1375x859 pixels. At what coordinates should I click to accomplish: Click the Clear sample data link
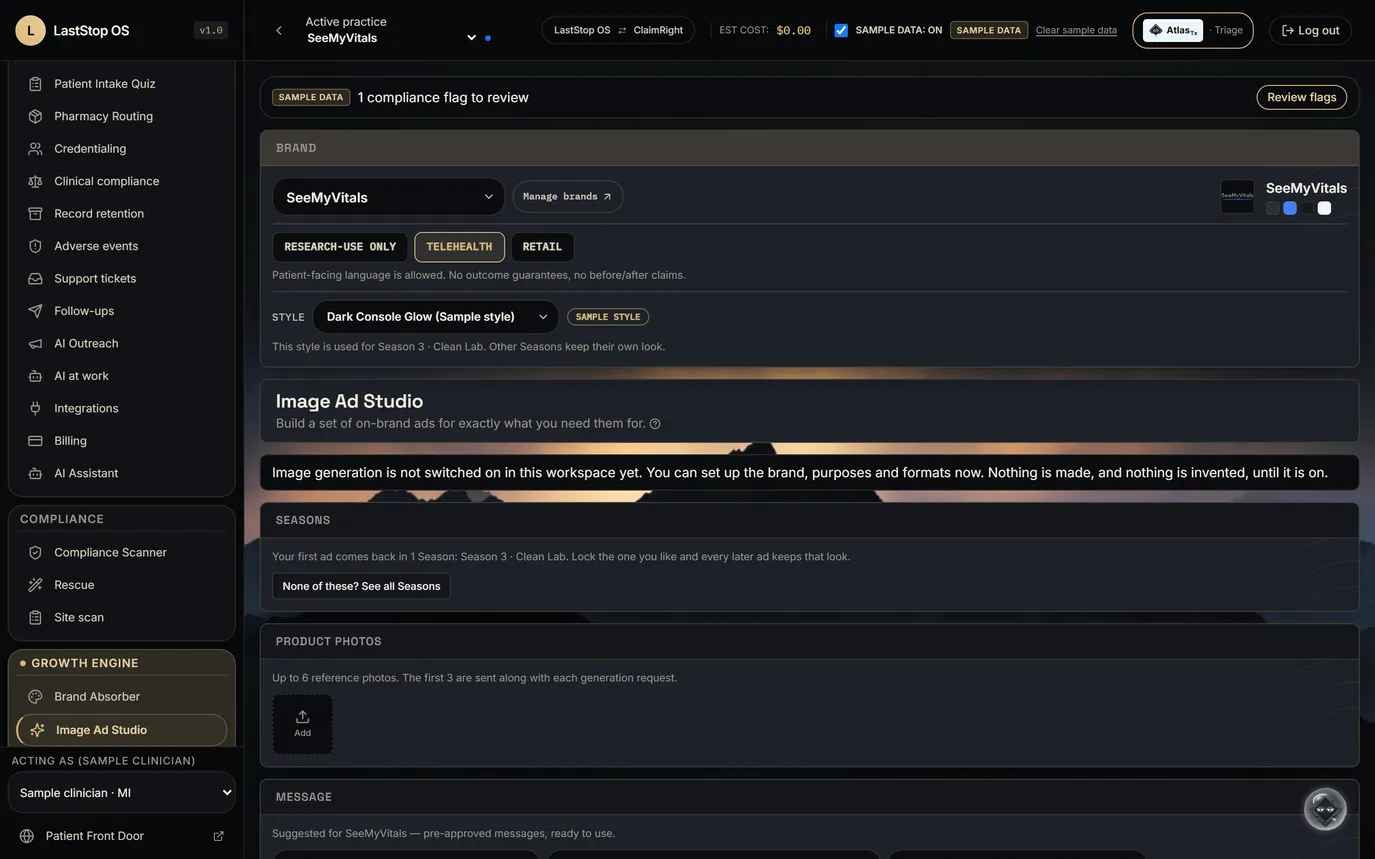coord(1076,30)
